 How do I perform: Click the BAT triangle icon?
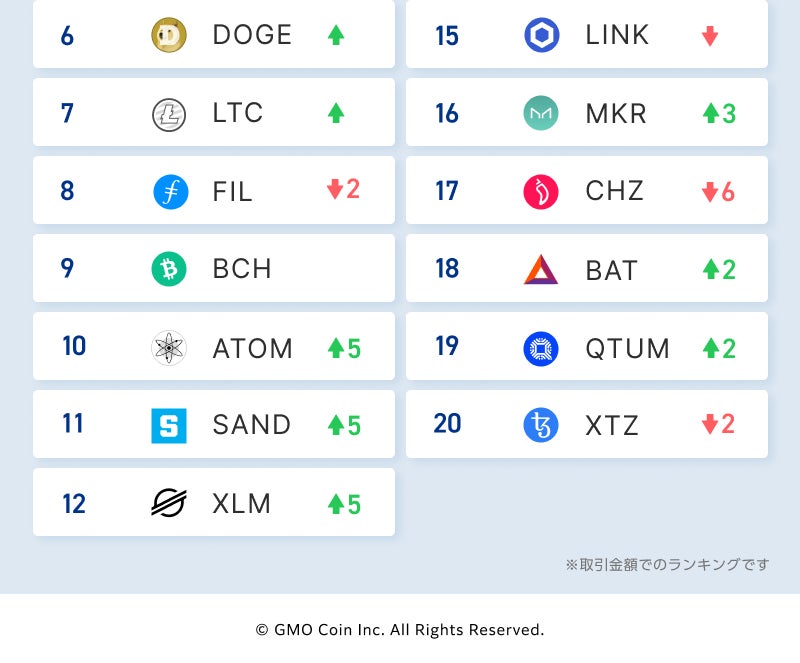[541, 269]
